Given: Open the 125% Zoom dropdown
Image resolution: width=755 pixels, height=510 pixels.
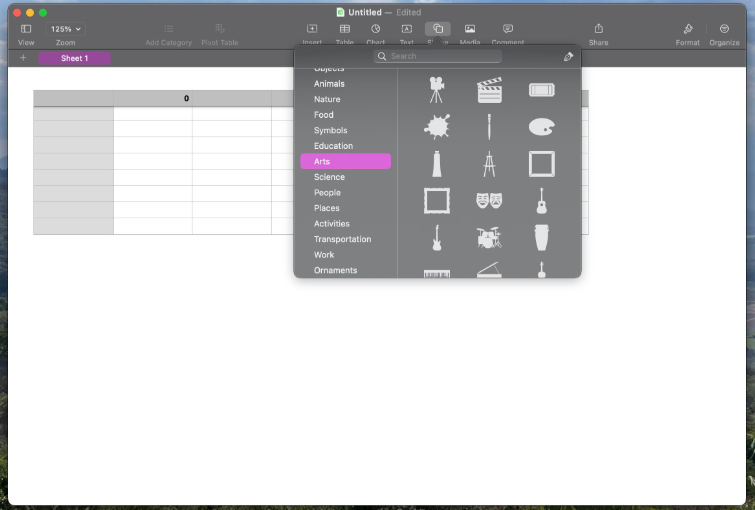Looking at the screenshot, I should pyautogui.click(x=66, y=29).
